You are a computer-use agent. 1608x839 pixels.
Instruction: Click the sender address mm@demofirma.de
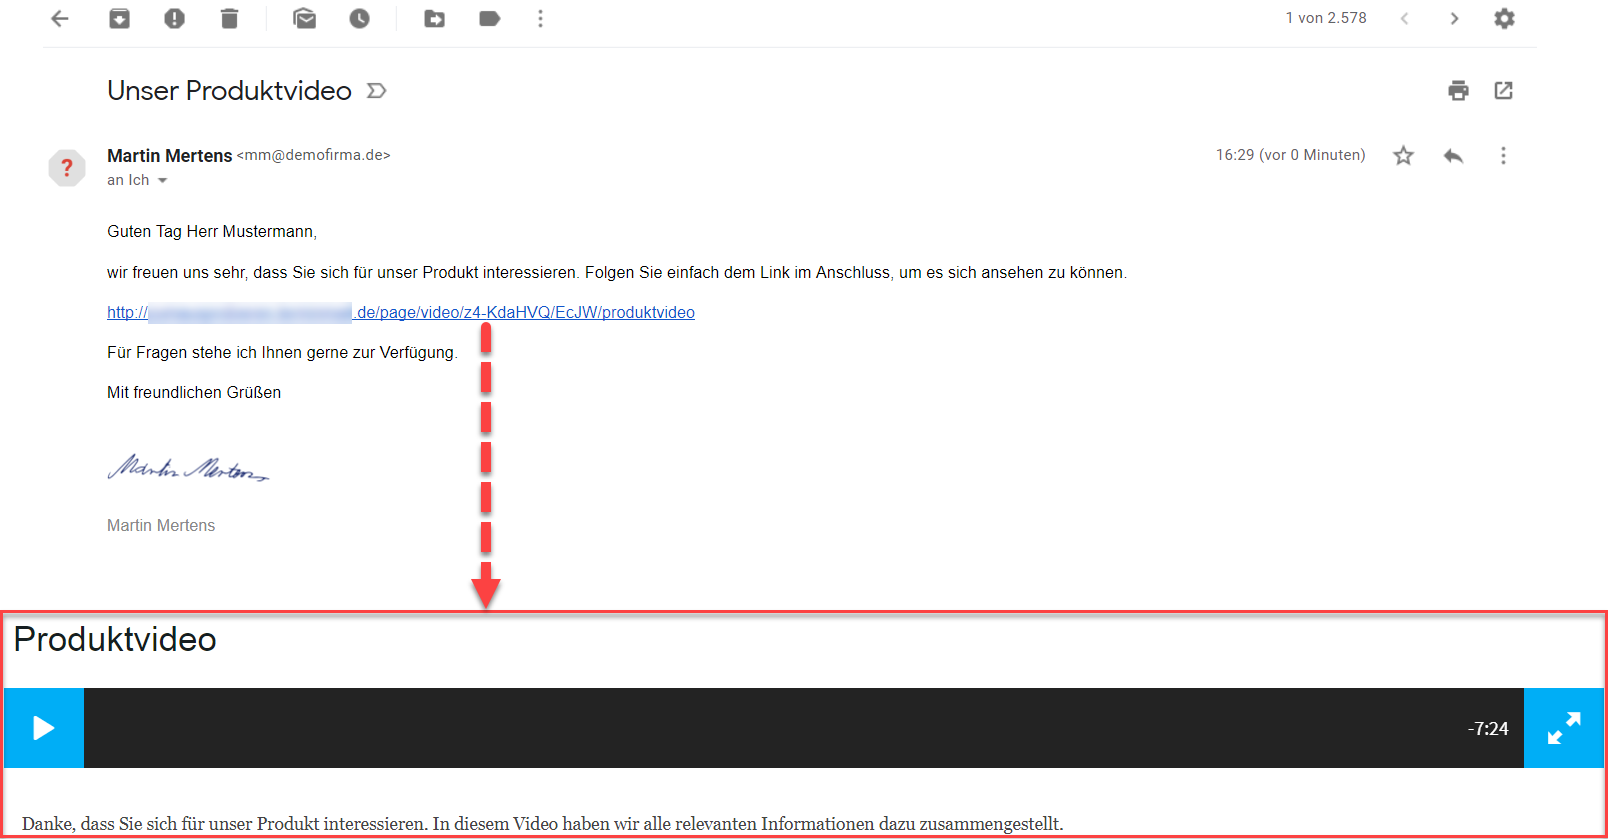[313, 155]
